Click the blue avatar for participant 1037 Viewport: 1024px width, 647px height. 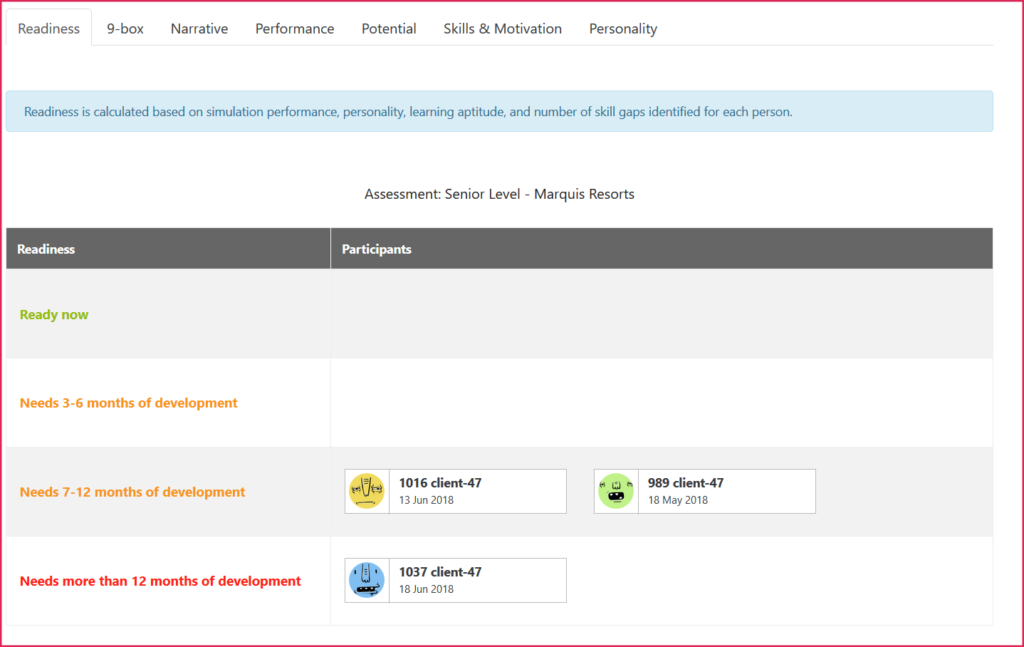click(367, 580)
